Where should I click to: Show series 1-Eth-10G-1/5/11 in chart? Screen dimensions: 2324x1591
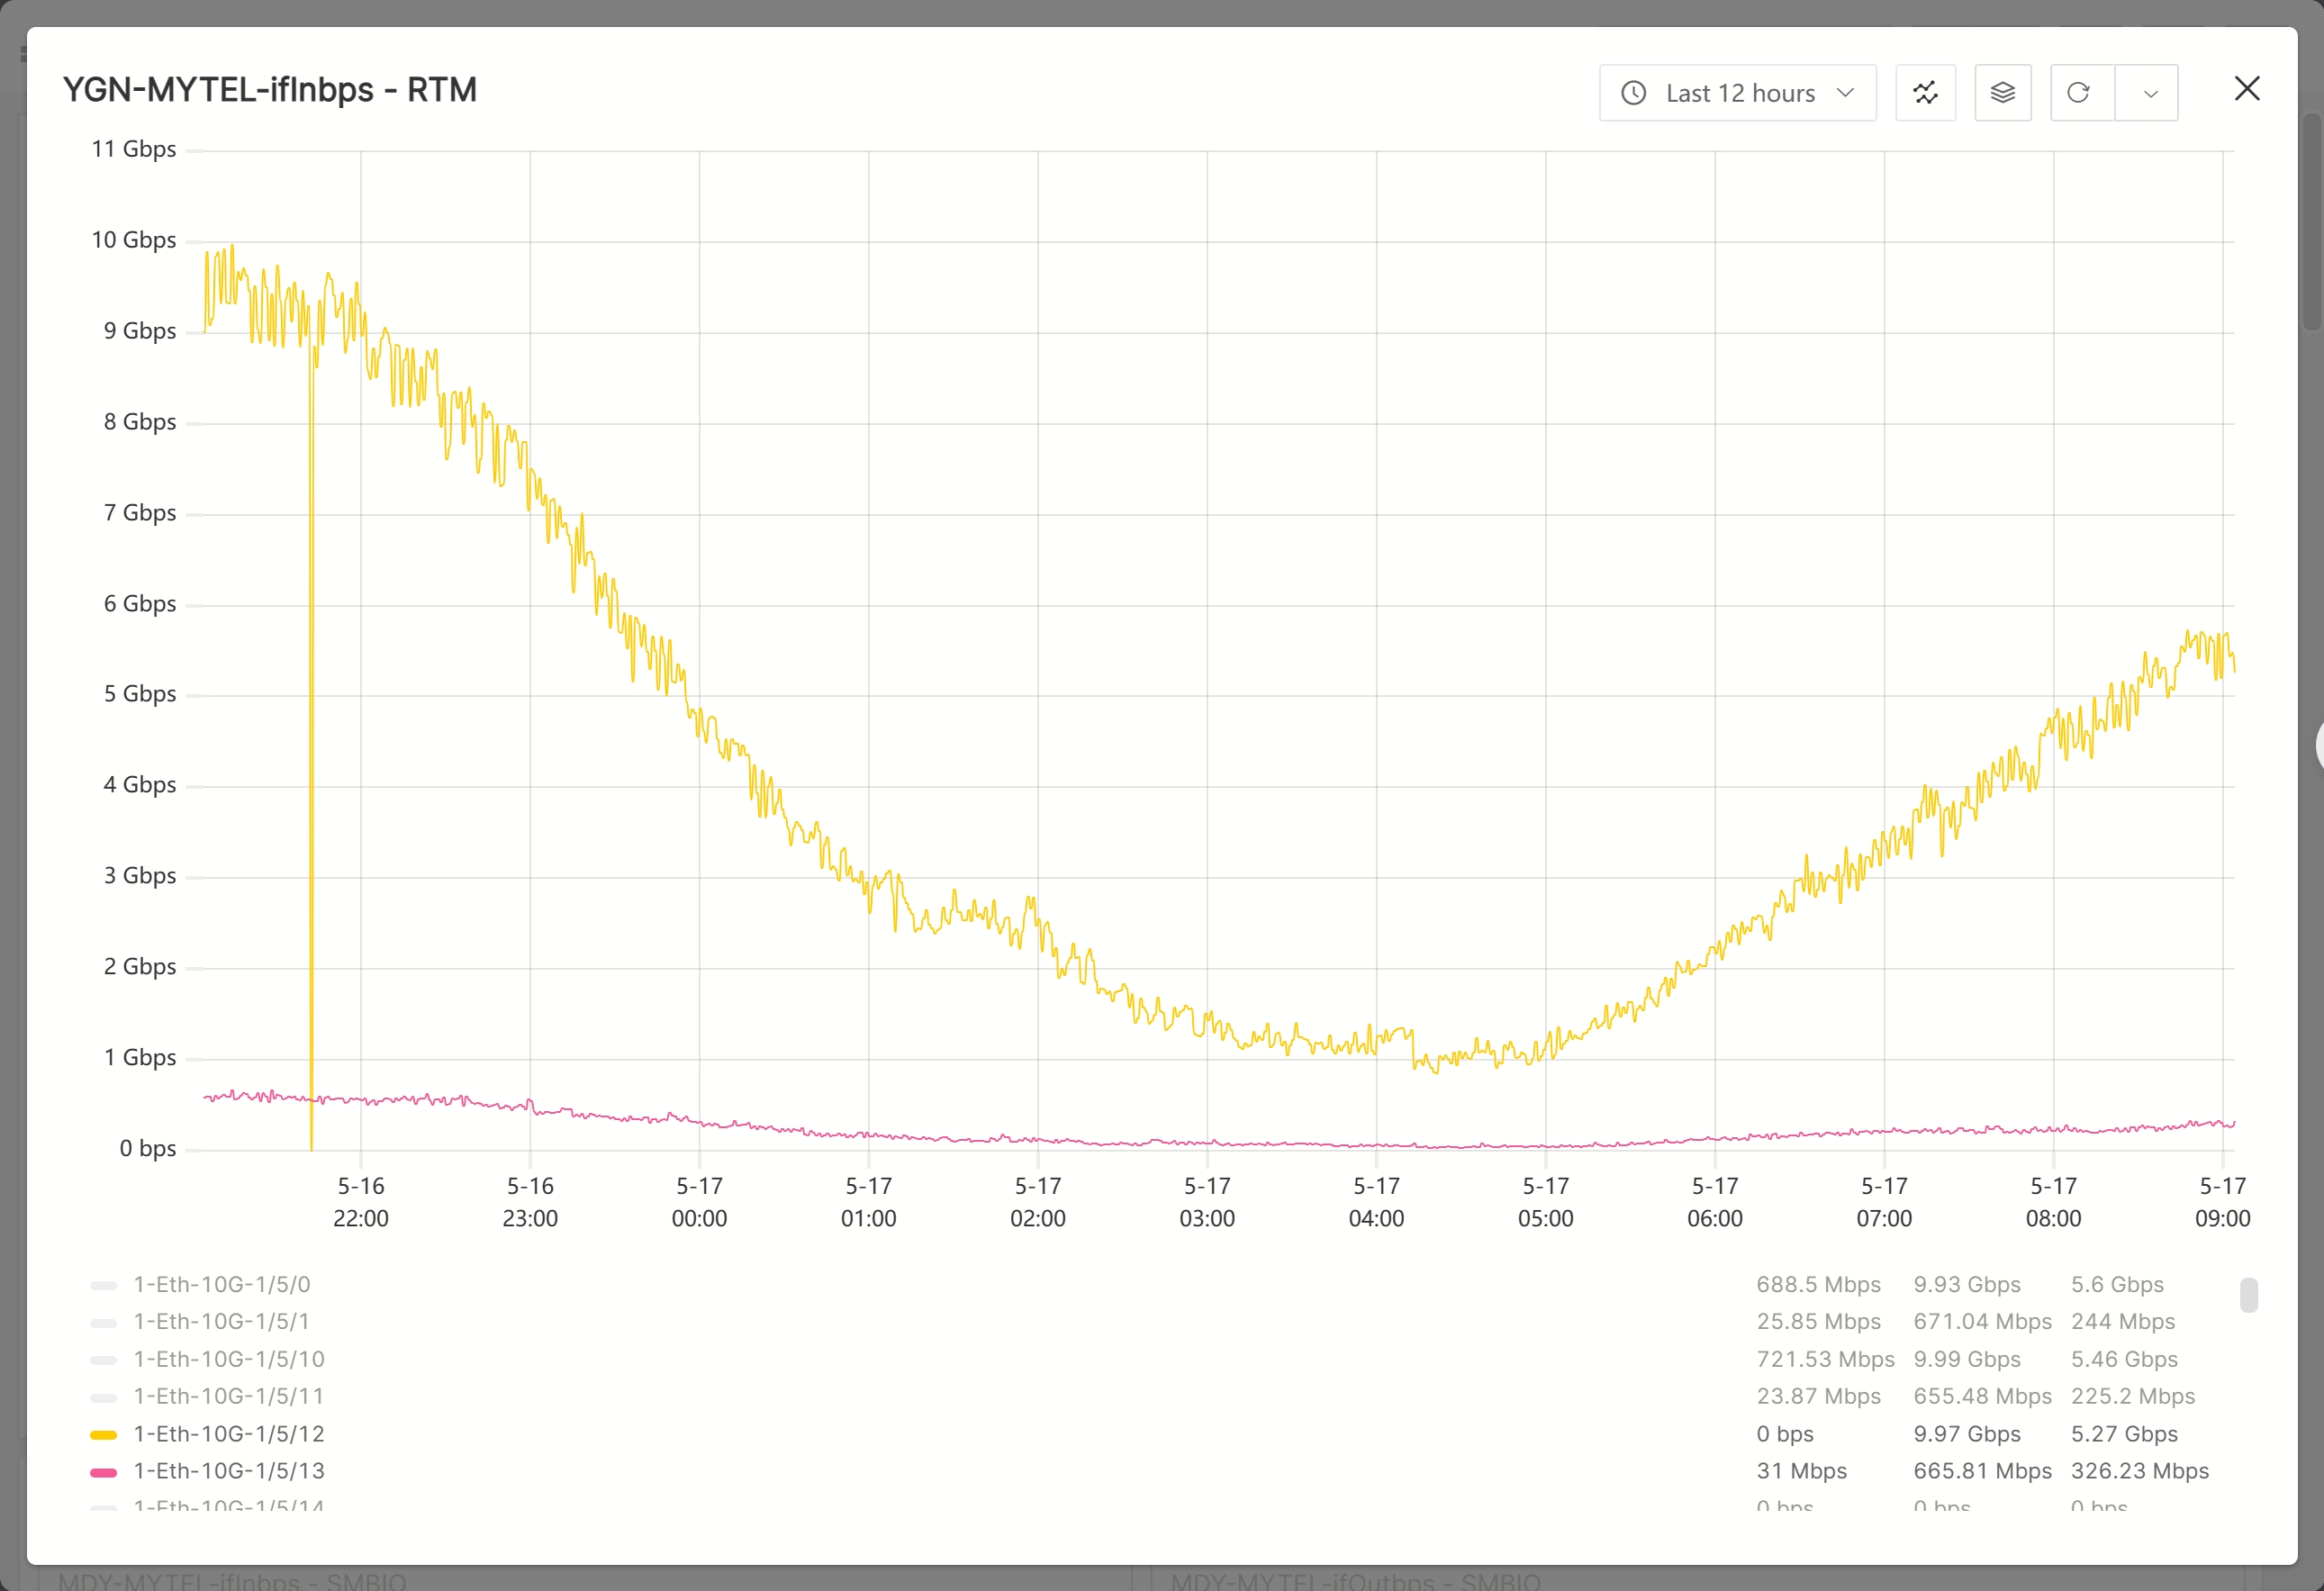point(229,1396)
